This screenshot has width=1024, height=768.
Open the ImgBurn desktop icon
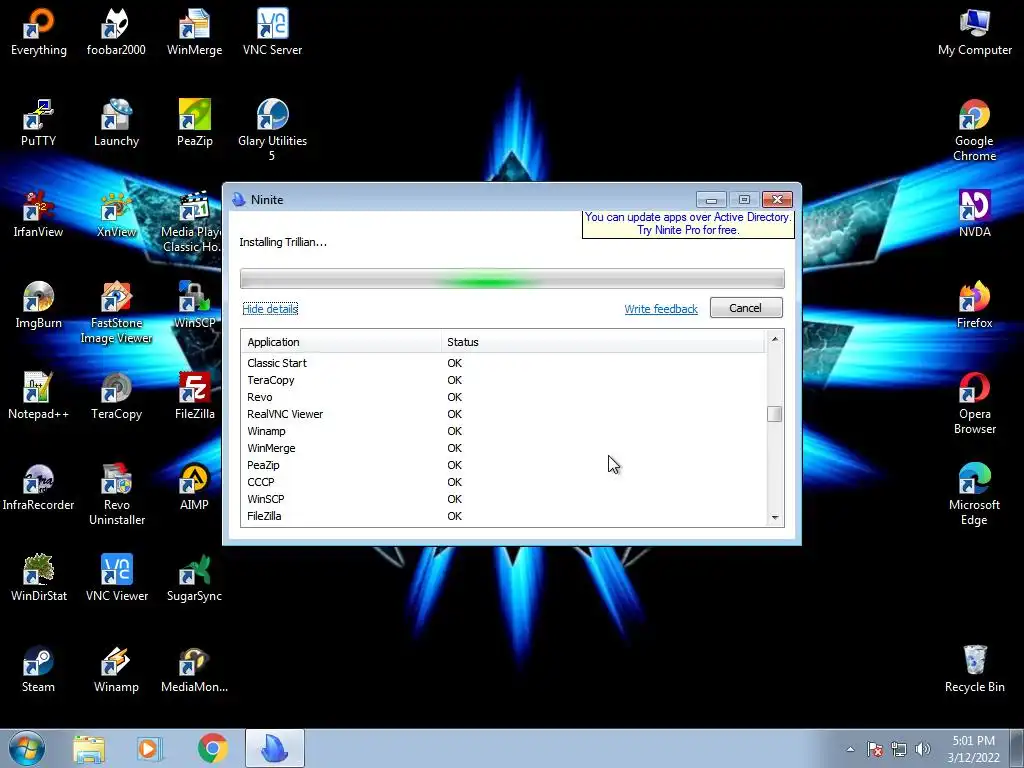(39, 306)
